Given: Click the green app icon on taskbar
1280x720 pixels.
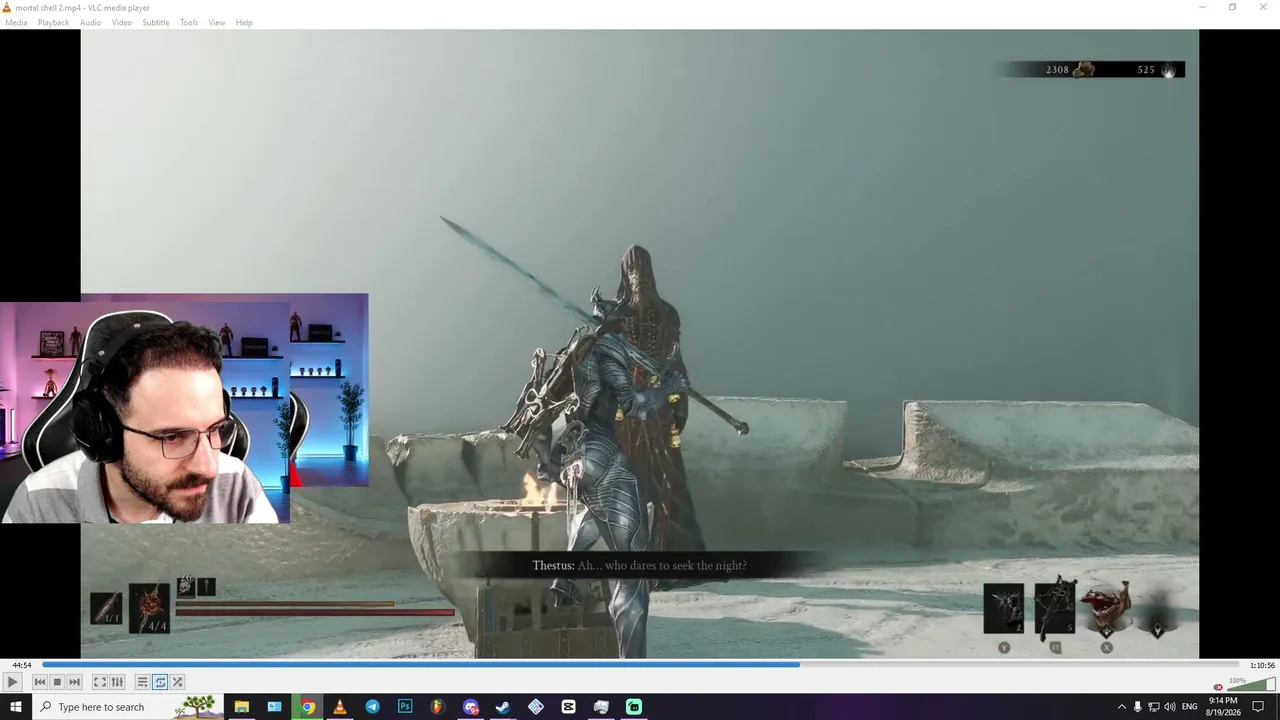Looking at the screenshot, I should 634,707.
